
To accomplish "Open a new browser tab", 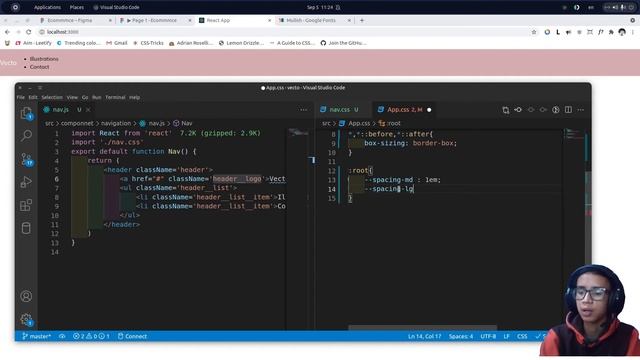I will point(362,20).
